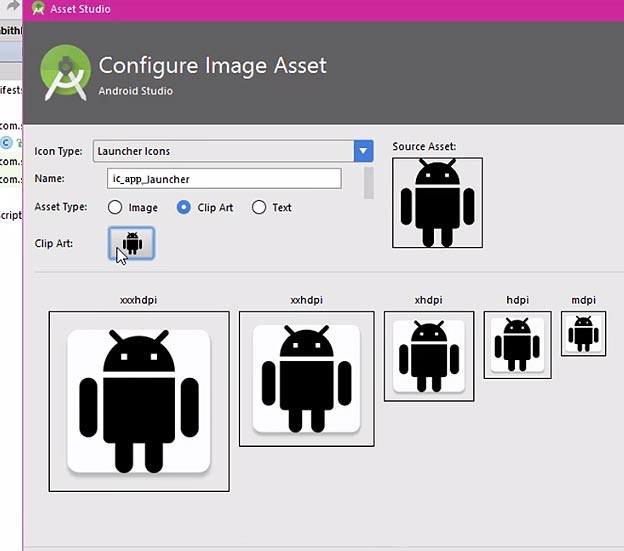Click the Source Asset: label
Screen dimensions: 624x551
424,146
